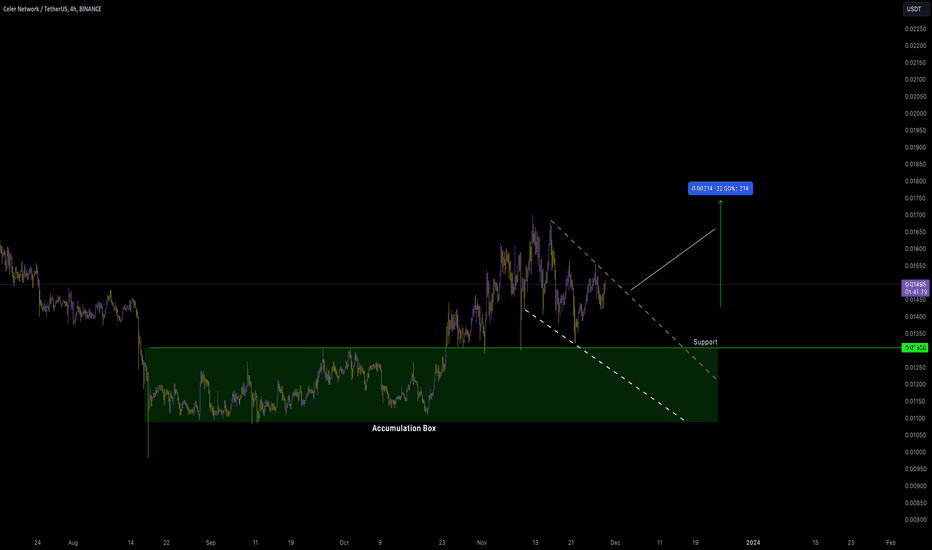
Task: Click the 0.00800 price axis label
Action: coord(915,520)
